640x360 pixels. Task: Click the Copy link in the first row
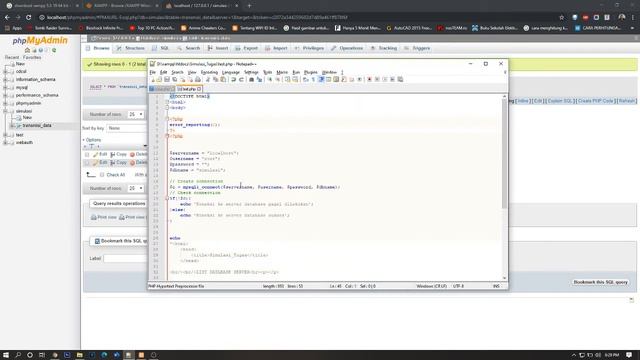coord(118,154)
